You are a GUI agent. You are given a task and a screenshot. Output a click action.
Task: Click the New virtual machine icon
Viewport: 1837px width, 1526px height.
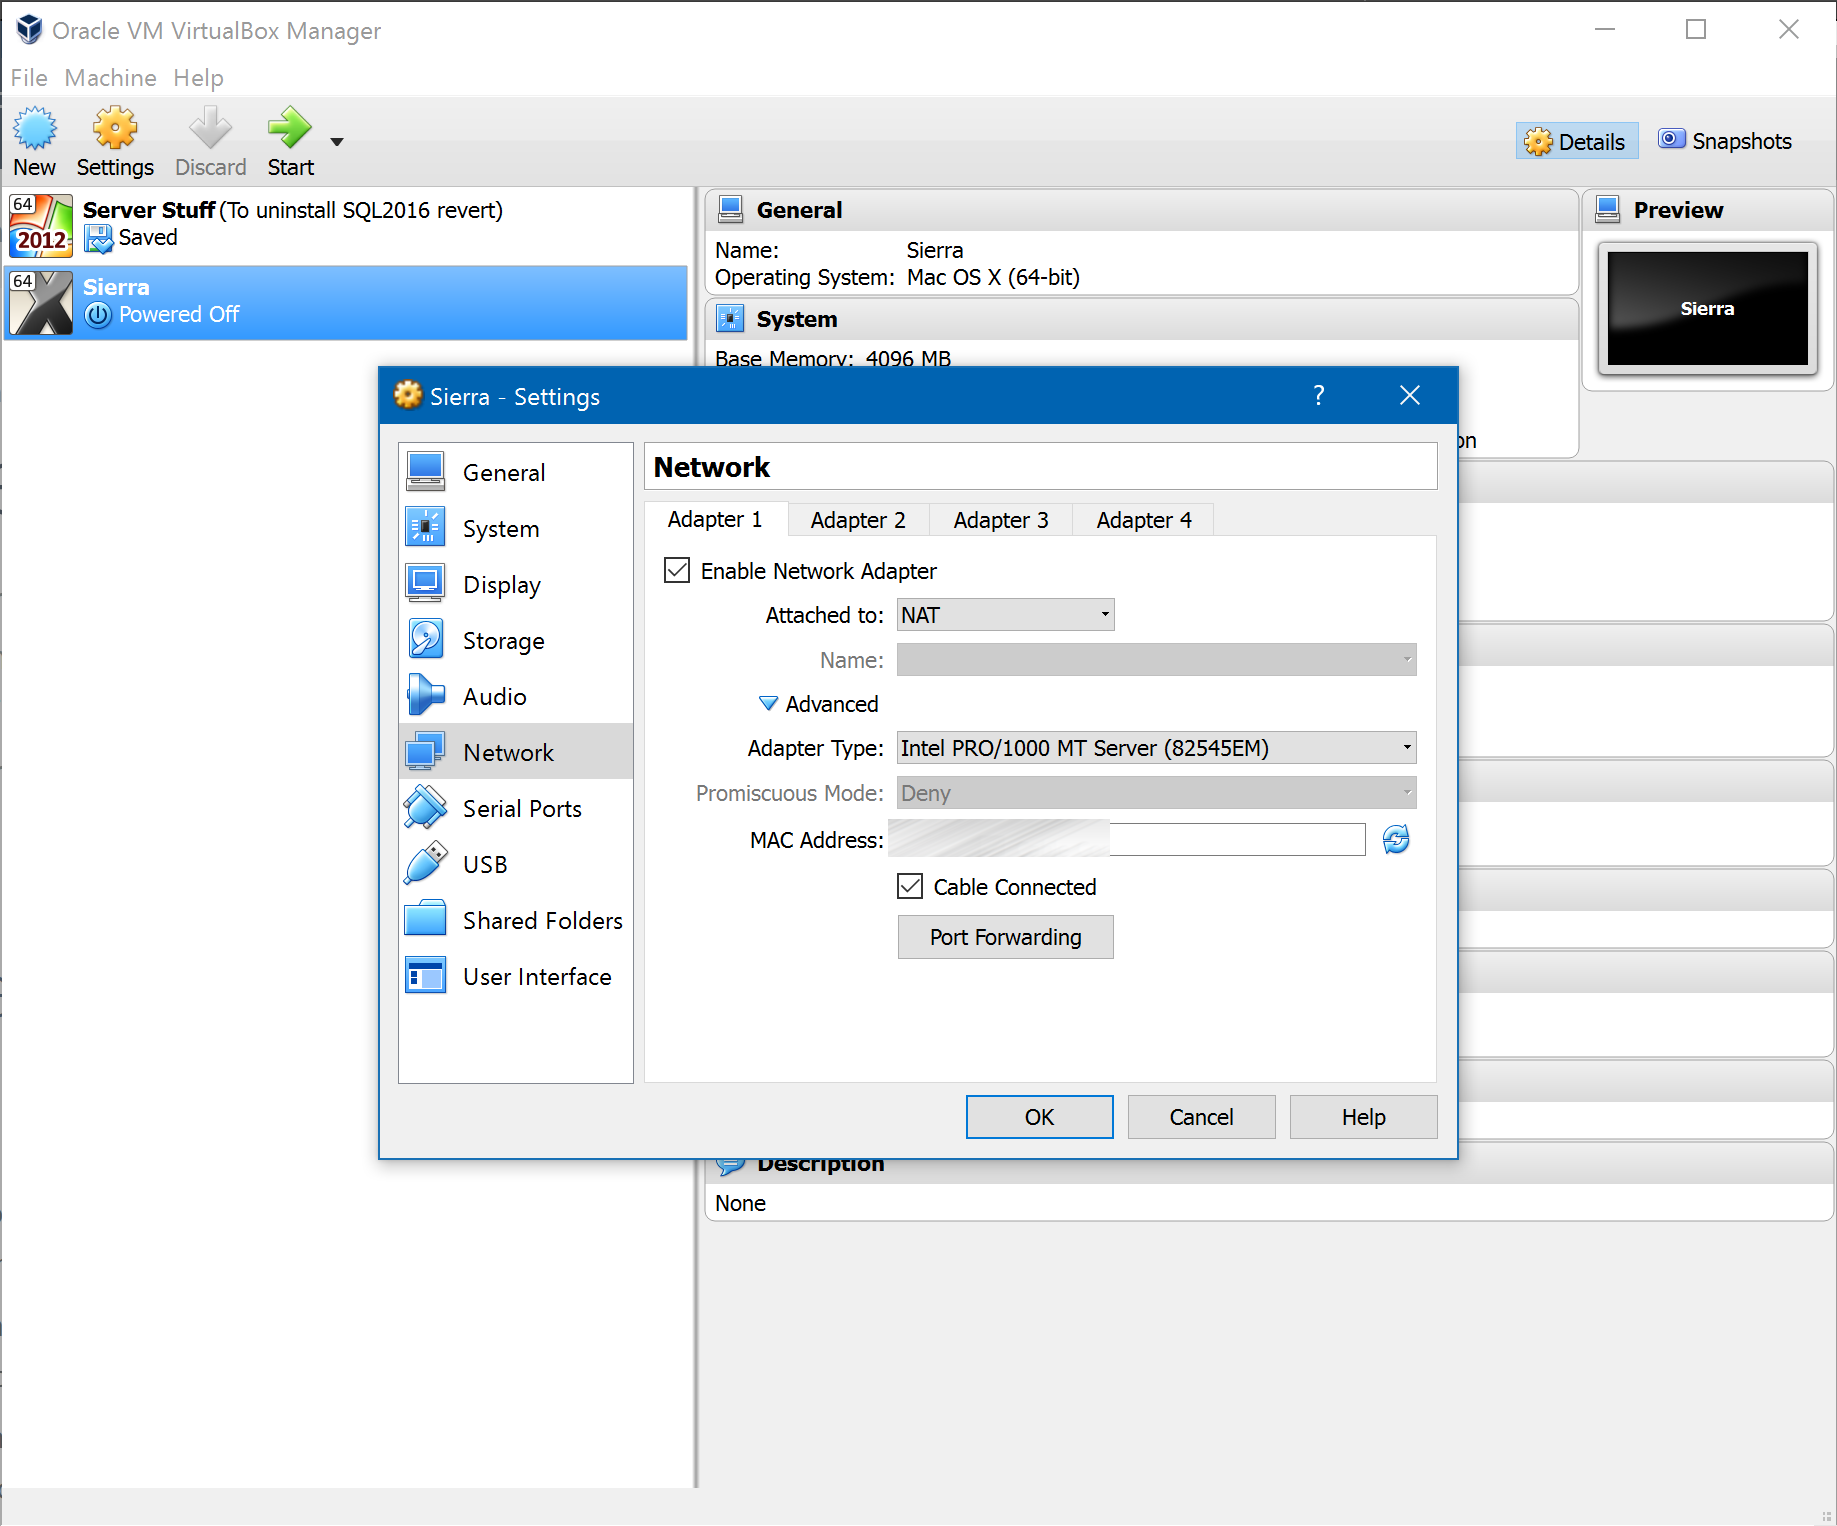35,129
